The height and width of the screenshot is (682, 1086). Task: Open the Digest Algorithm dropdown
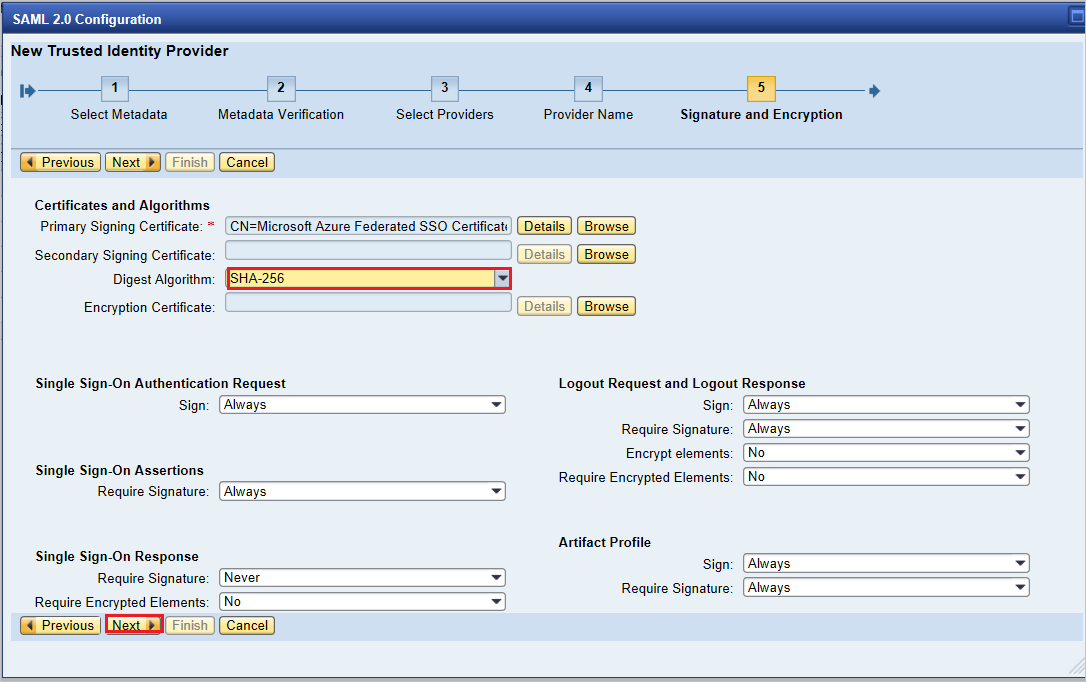tap(502, 278)
